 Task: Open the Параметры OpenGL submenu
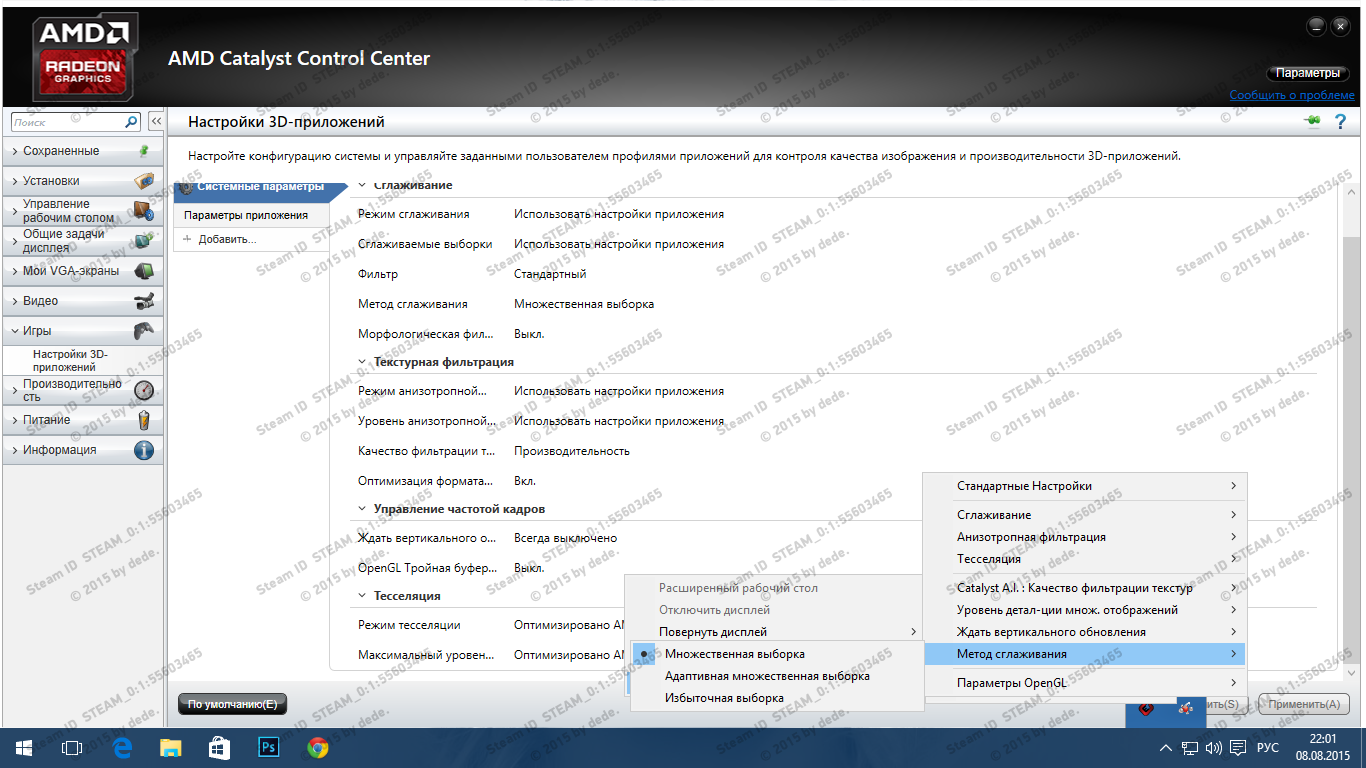[1085, 683]
